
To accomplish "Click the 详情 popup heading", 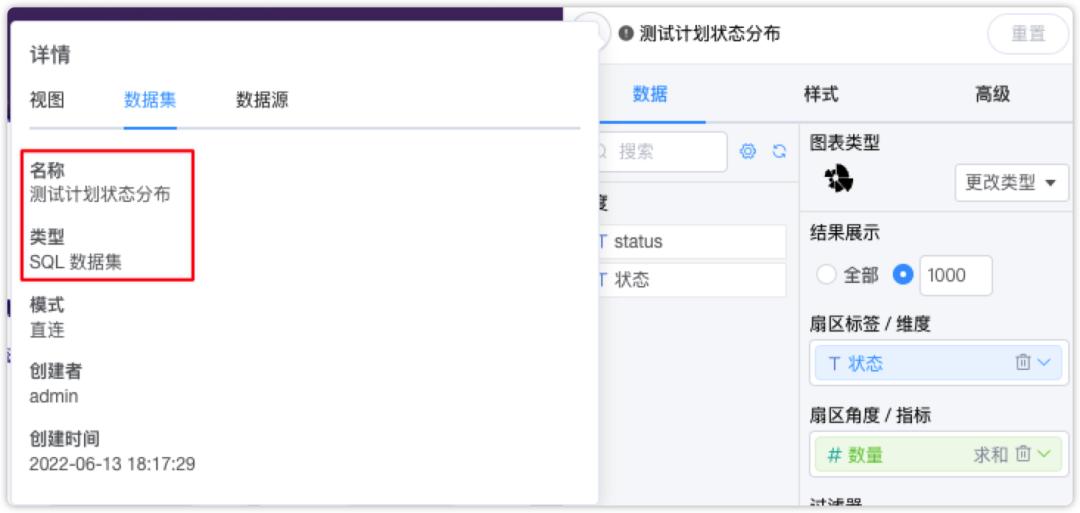I will point(50,55).
